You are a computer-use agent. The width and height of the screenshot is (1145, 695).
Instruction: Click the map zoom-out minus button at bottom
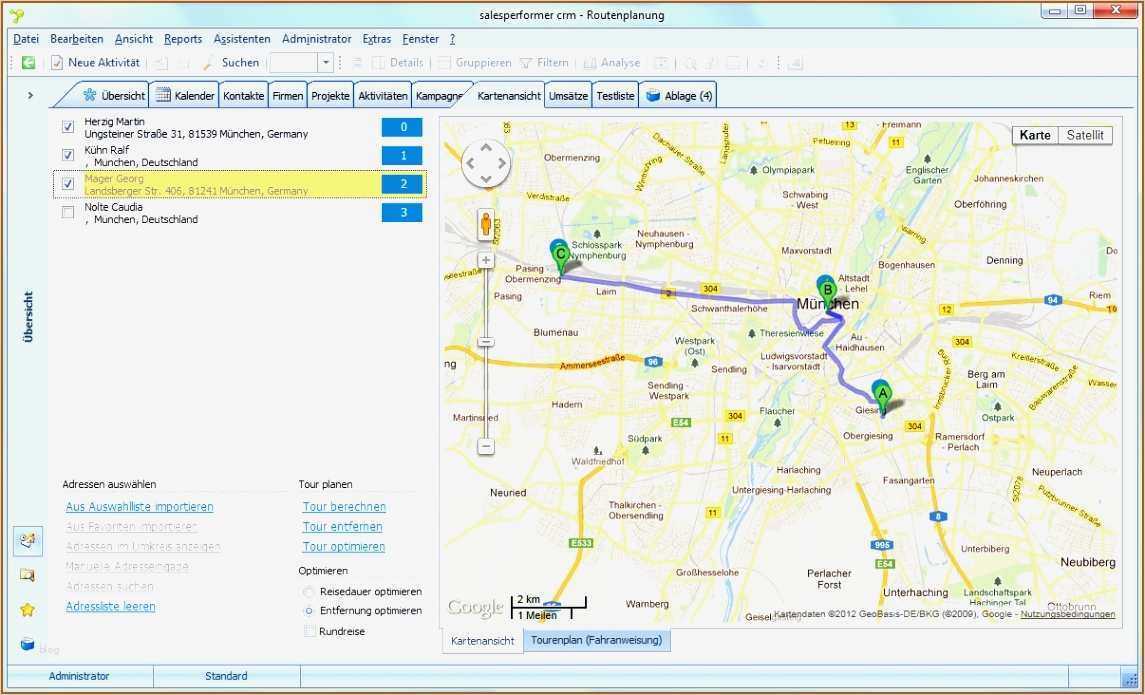point(486,447)
